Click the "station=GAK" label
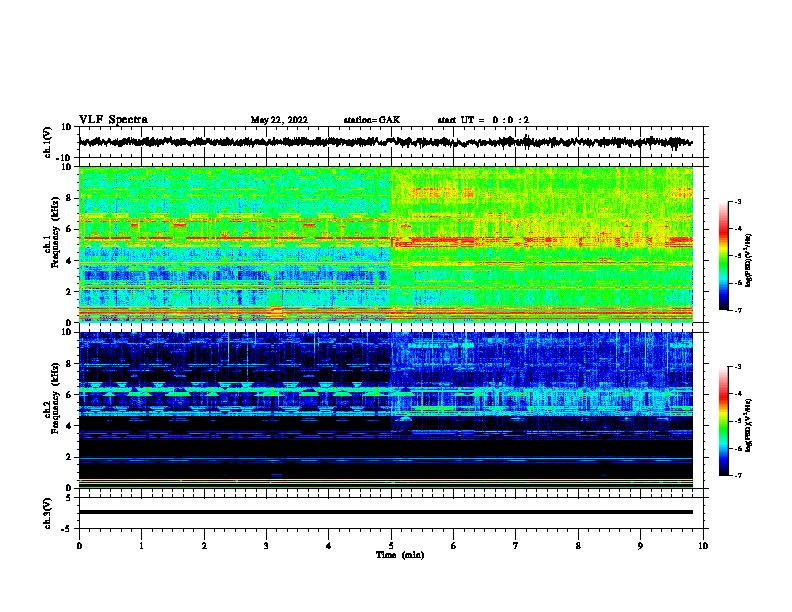Viewport: 792px width, 612px height. tap(372, 120)
